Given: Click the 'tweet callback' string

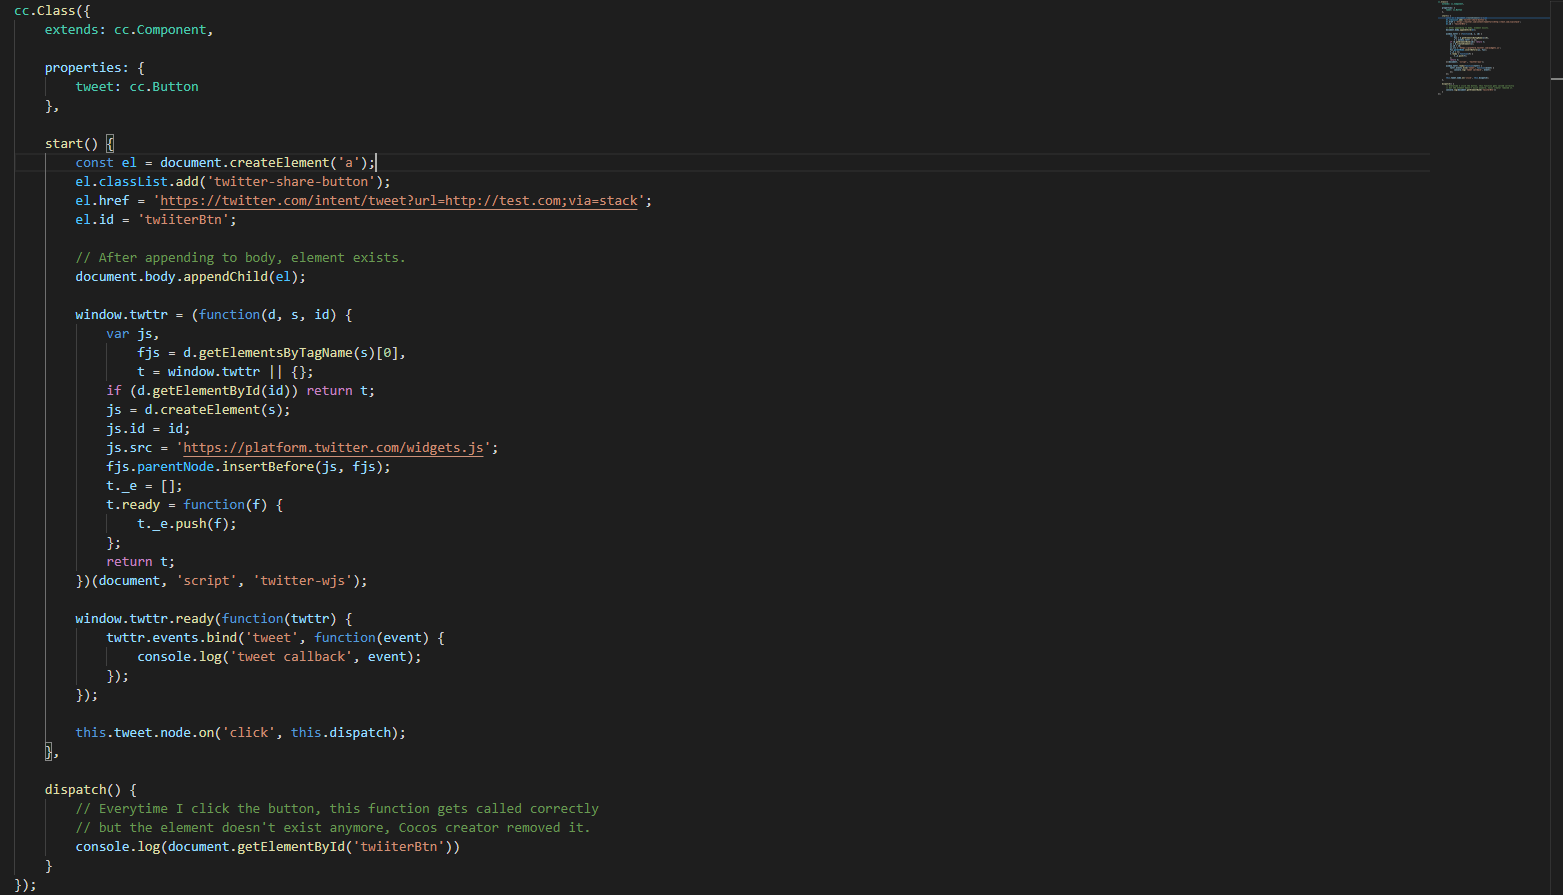Looking at the screenshot, I should [x=291, y=657].
